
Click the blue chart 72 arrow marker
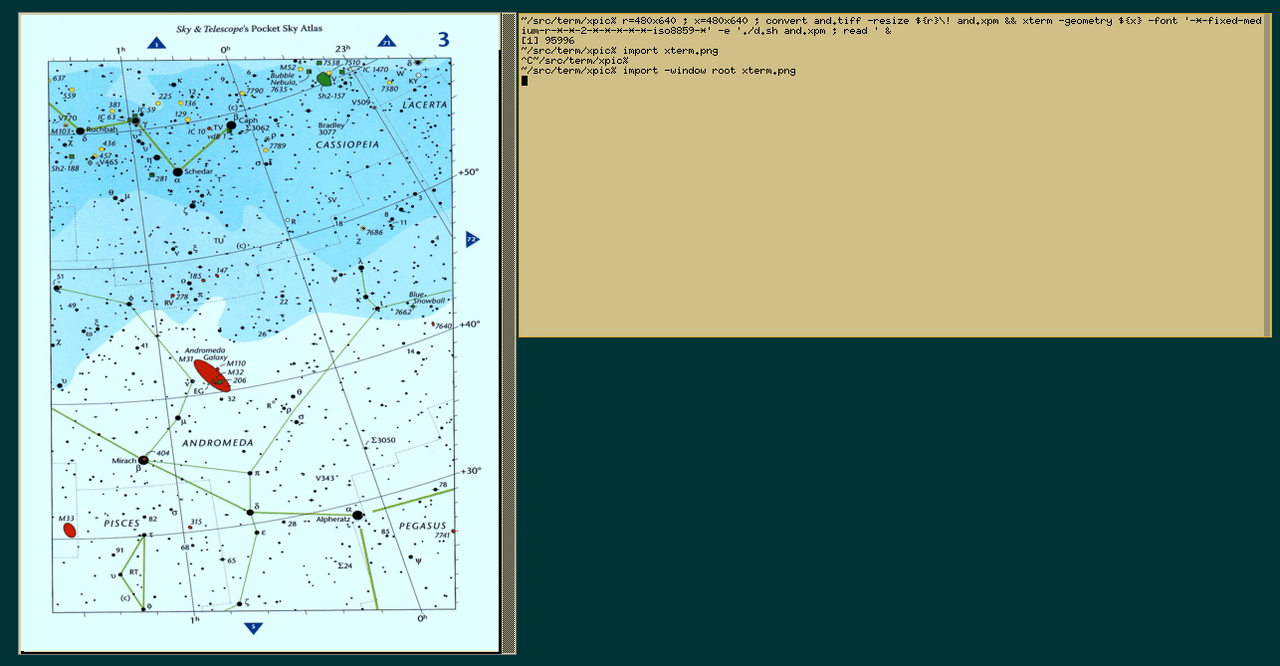472,239
